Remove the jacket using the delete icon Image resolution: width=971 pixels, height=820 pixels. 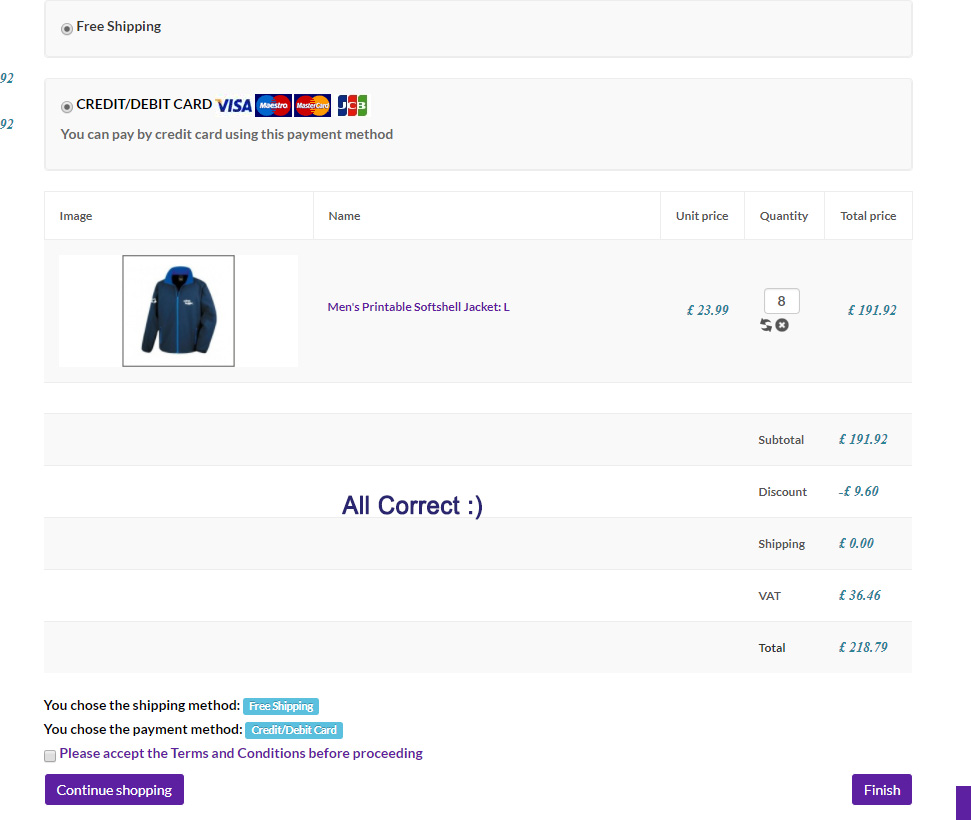782,325
